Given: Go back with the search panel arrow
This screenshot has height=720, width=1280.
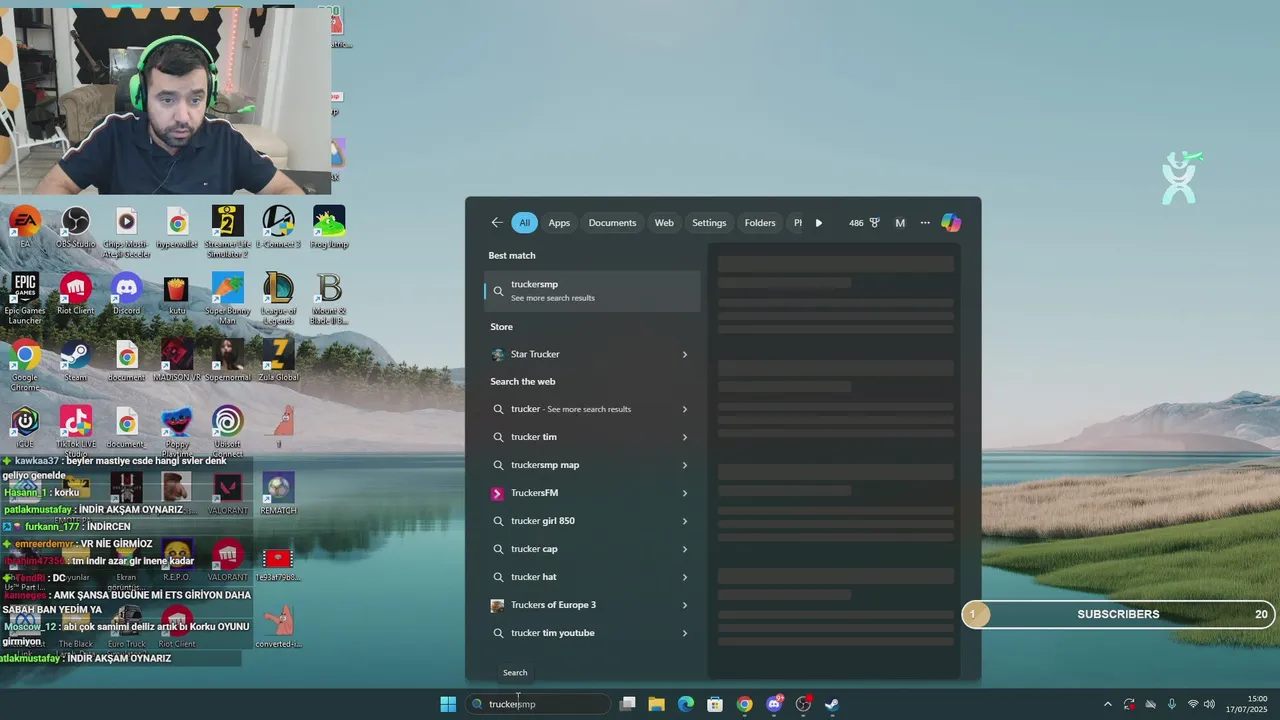Looking at the screenshot, I should pos(497,223).
